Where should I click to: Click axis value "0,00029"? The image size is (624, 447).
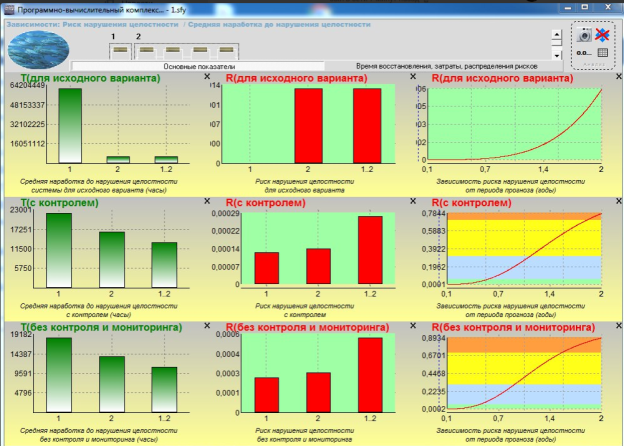click(225, 214)
